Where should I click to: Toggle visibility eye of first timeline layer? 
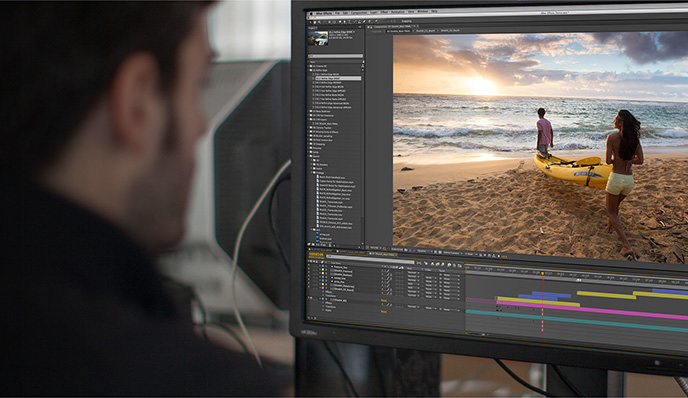click(308, 266)
